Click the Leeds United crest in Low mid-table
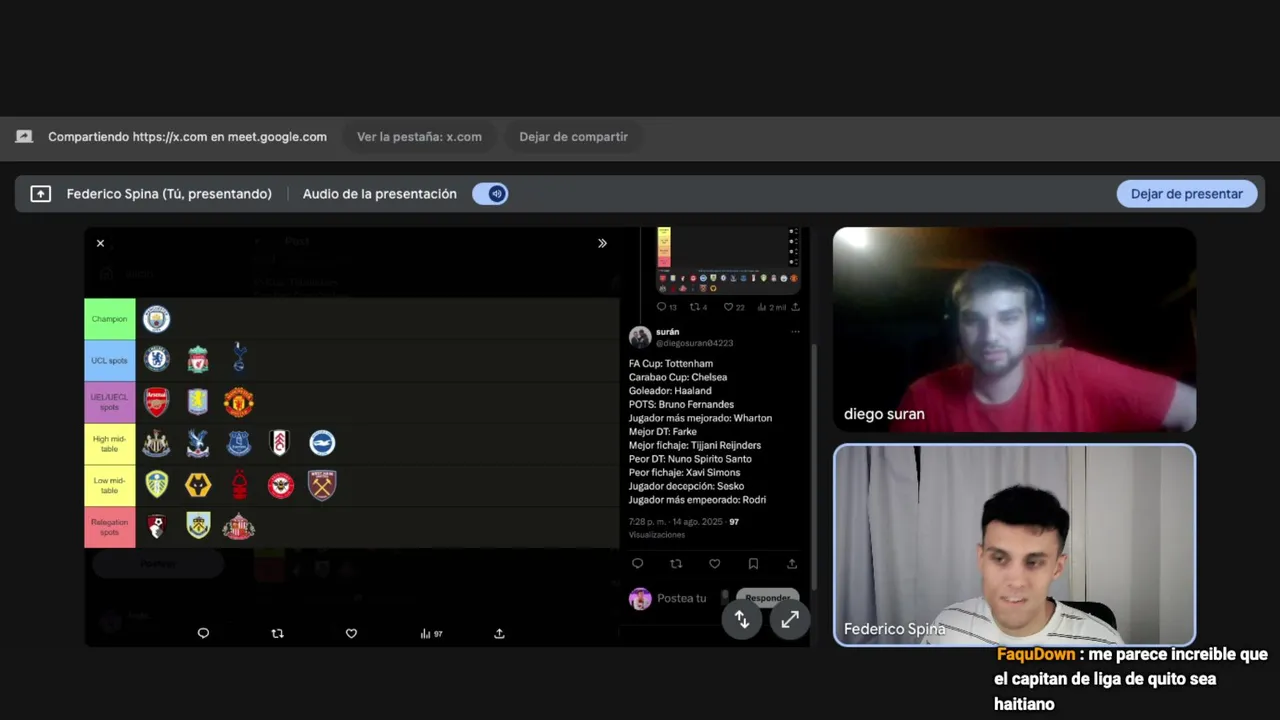Viewport: 1280px width, 720px height. (156, 485)
